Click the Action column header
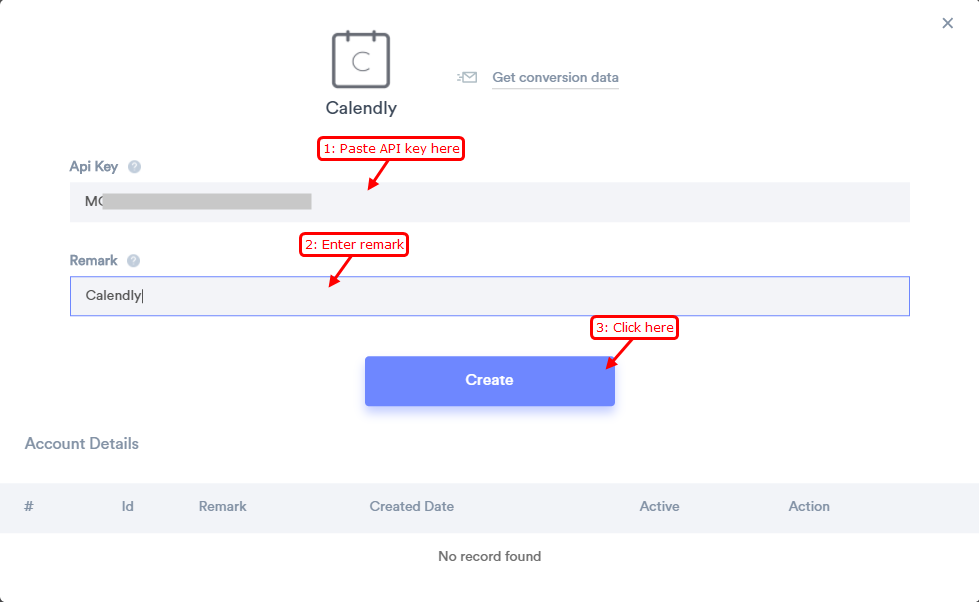This screenshot has height=602, width=979. [809, 506]
